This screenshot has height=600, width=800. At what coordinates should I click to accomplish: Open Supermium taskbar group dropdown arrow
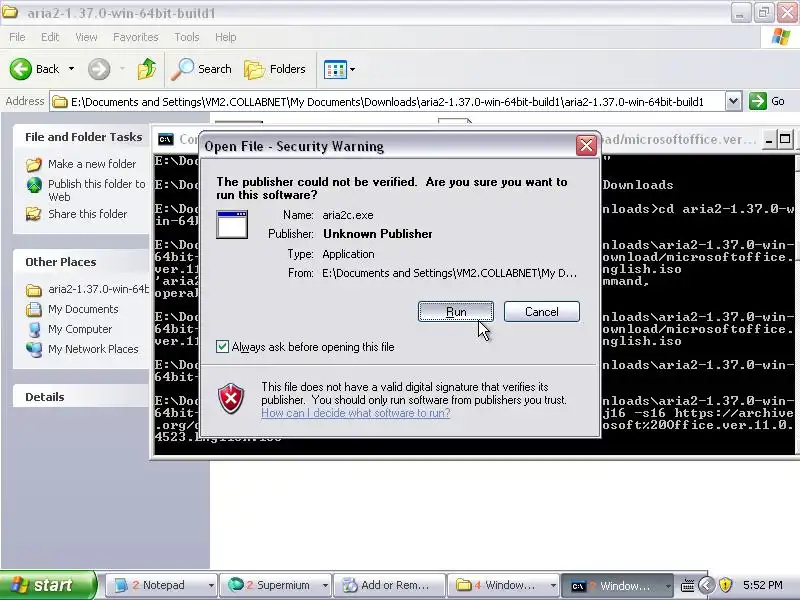[x=325, y=585]
